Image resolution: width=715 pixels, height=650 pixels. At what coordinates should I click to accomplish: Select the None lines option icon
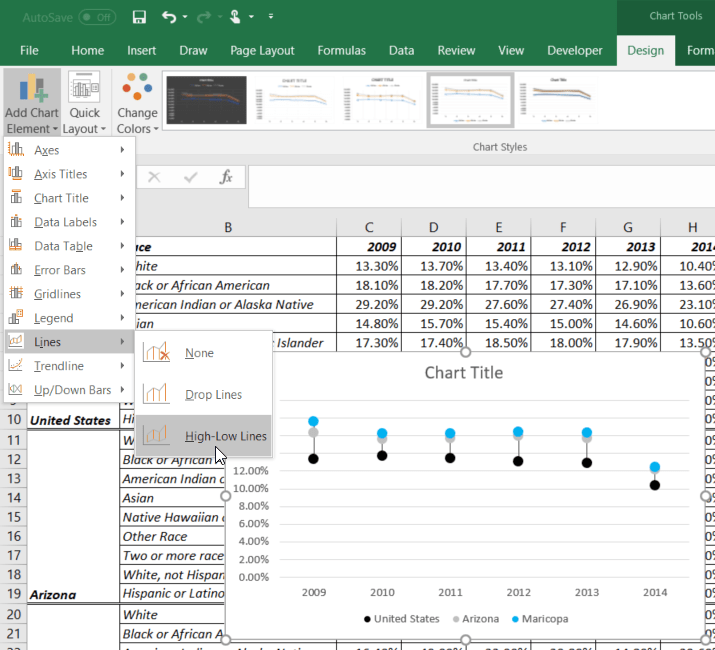156,352
